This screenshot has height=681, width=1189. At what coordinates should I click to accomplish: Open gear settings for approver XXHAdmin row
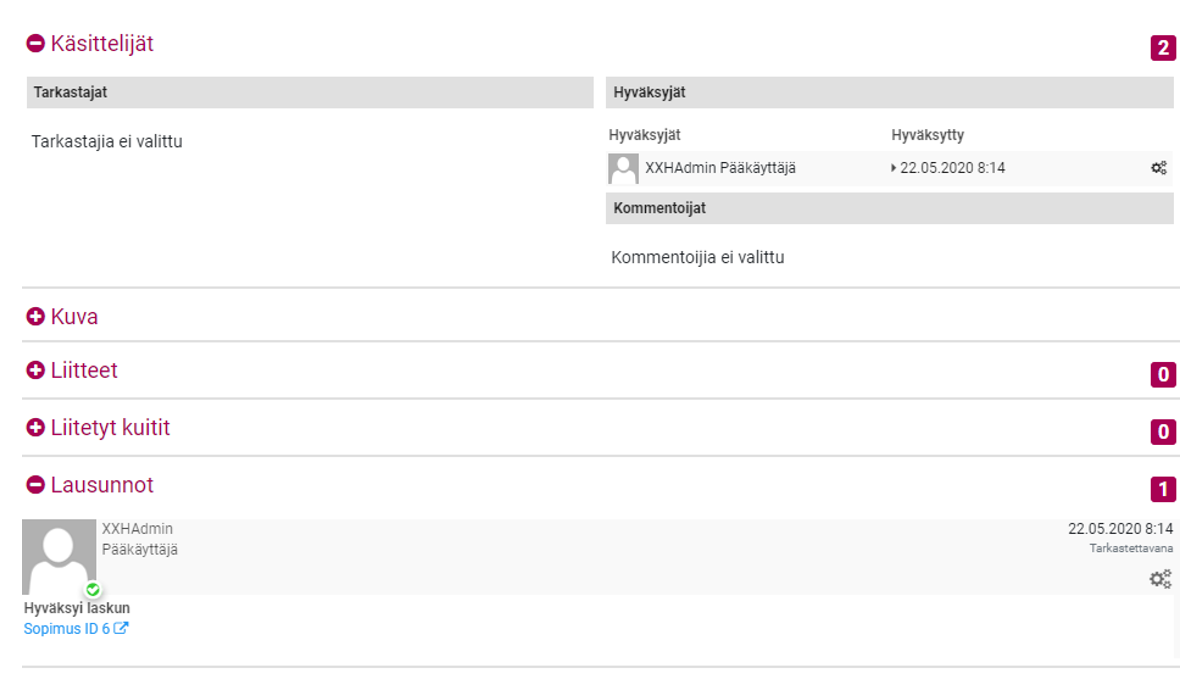point(1159,168)
